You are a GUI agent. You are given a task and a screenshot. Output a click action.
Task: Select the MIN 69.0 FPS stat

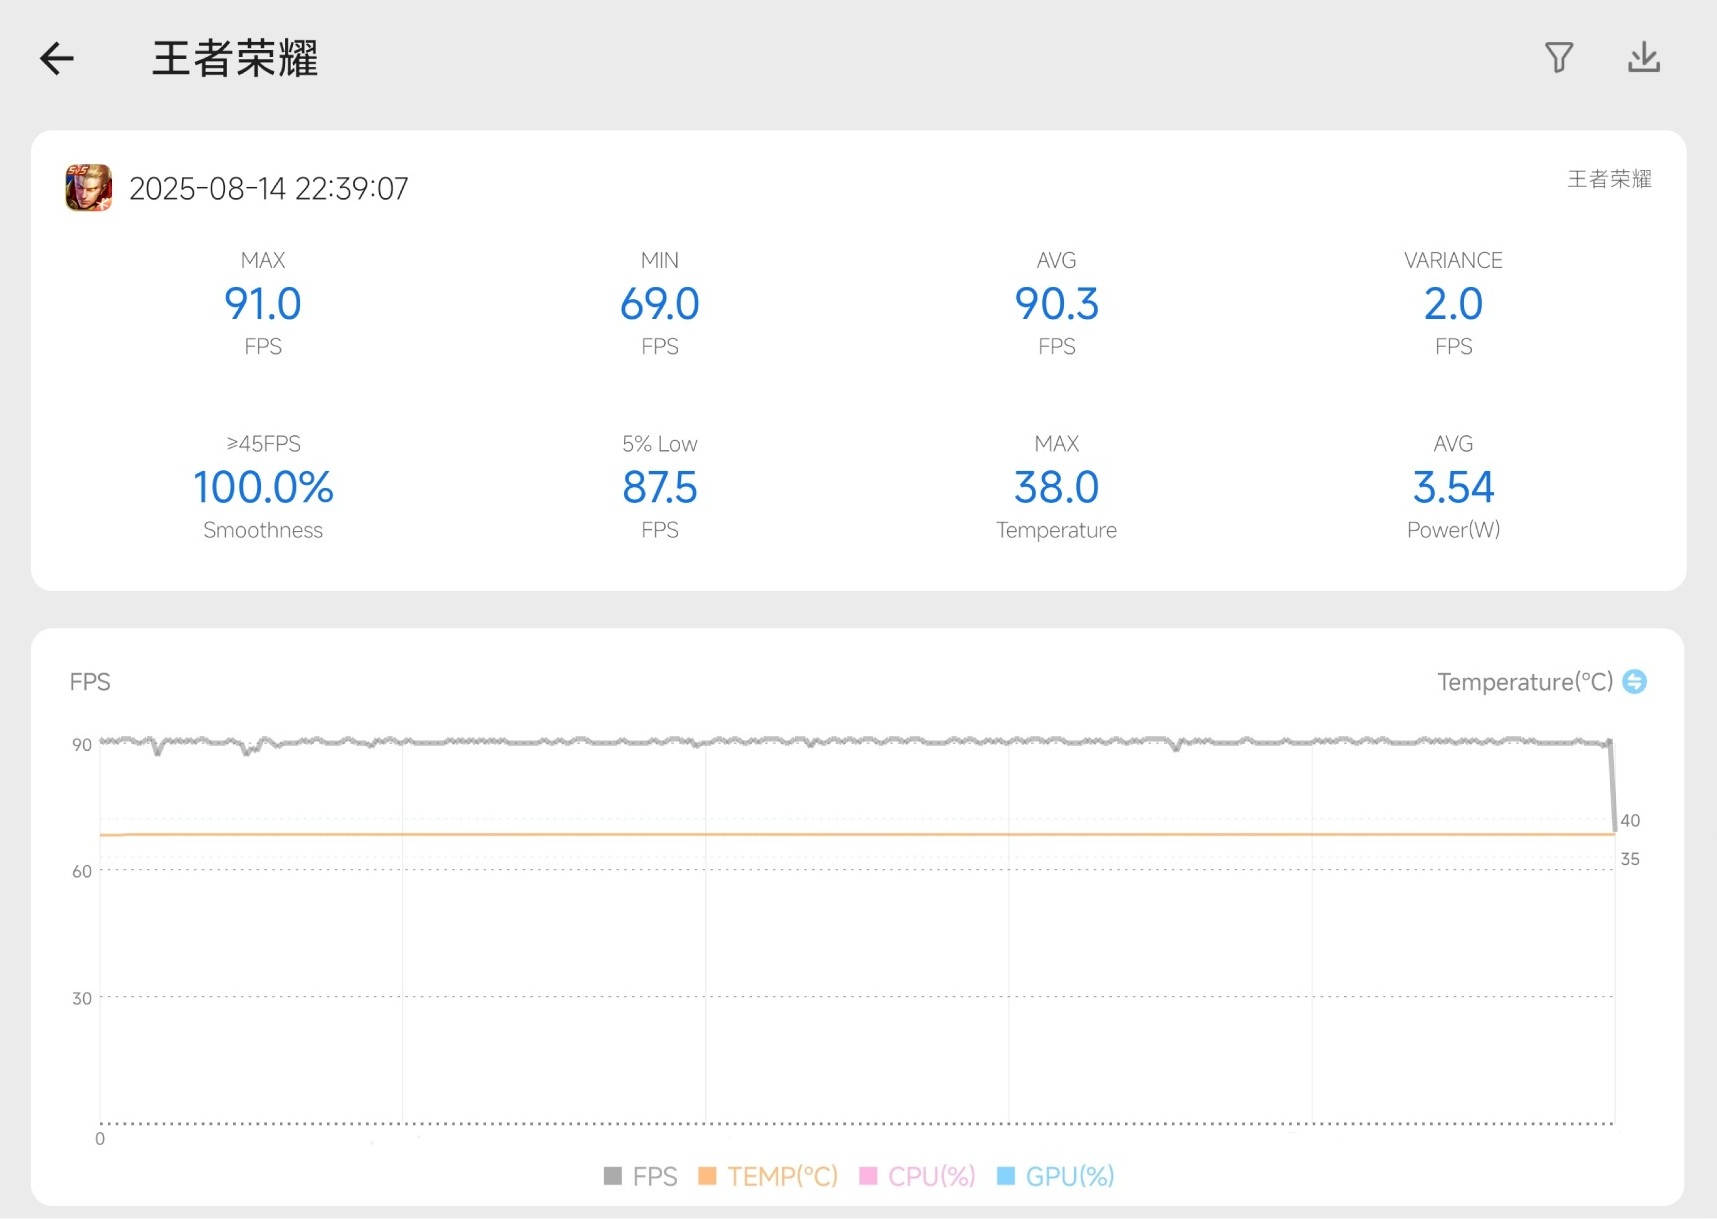659,304
